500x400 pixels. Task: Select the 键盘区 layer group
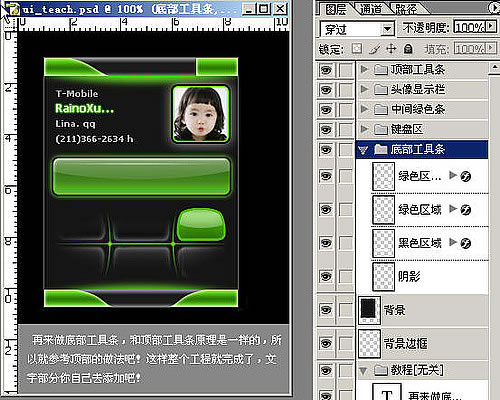click(422, 129)
